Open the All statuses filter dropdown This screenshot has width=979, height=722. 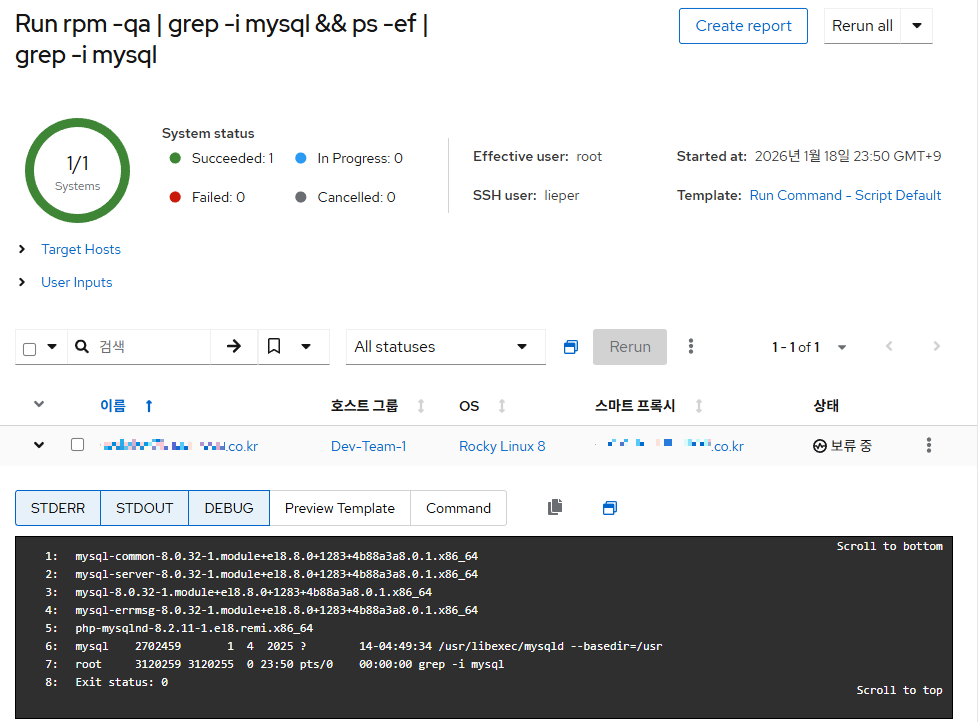[x=446, y=347]
